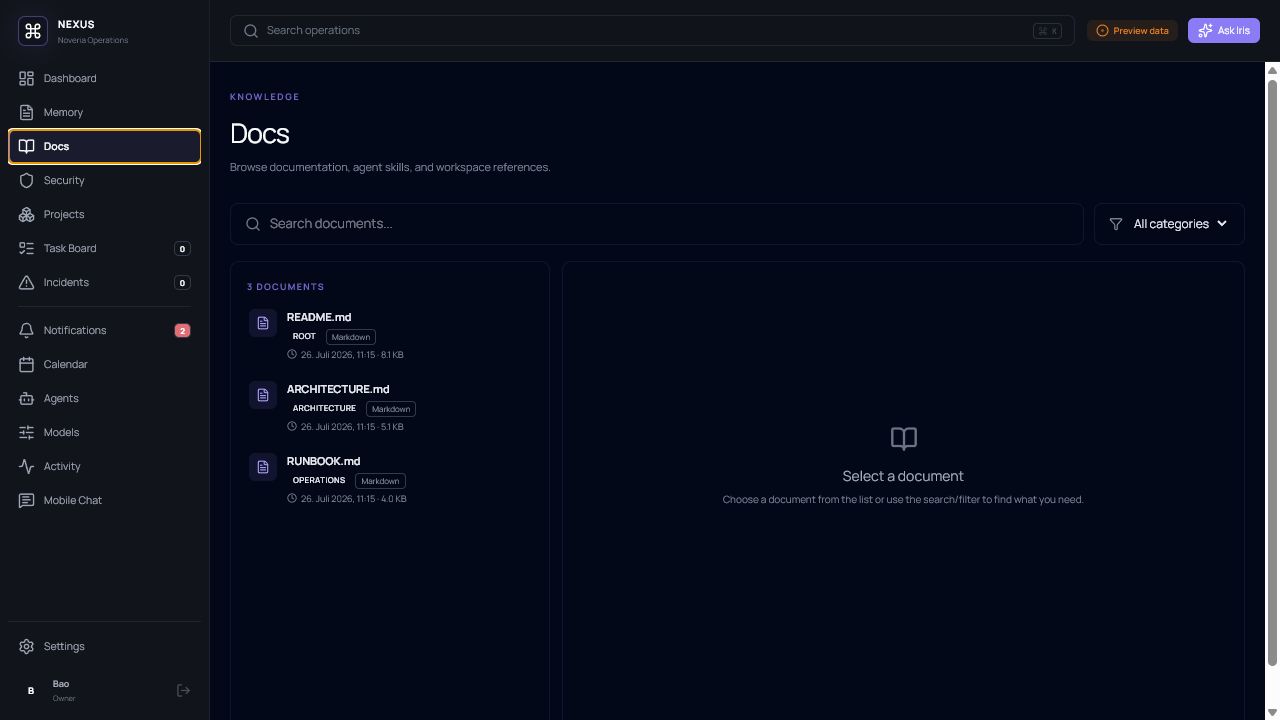This screenshot has width=1280, height=720.
Task: Open Dashboard from the sidebar
Action: pyautogui.click(x=105, y=78)
